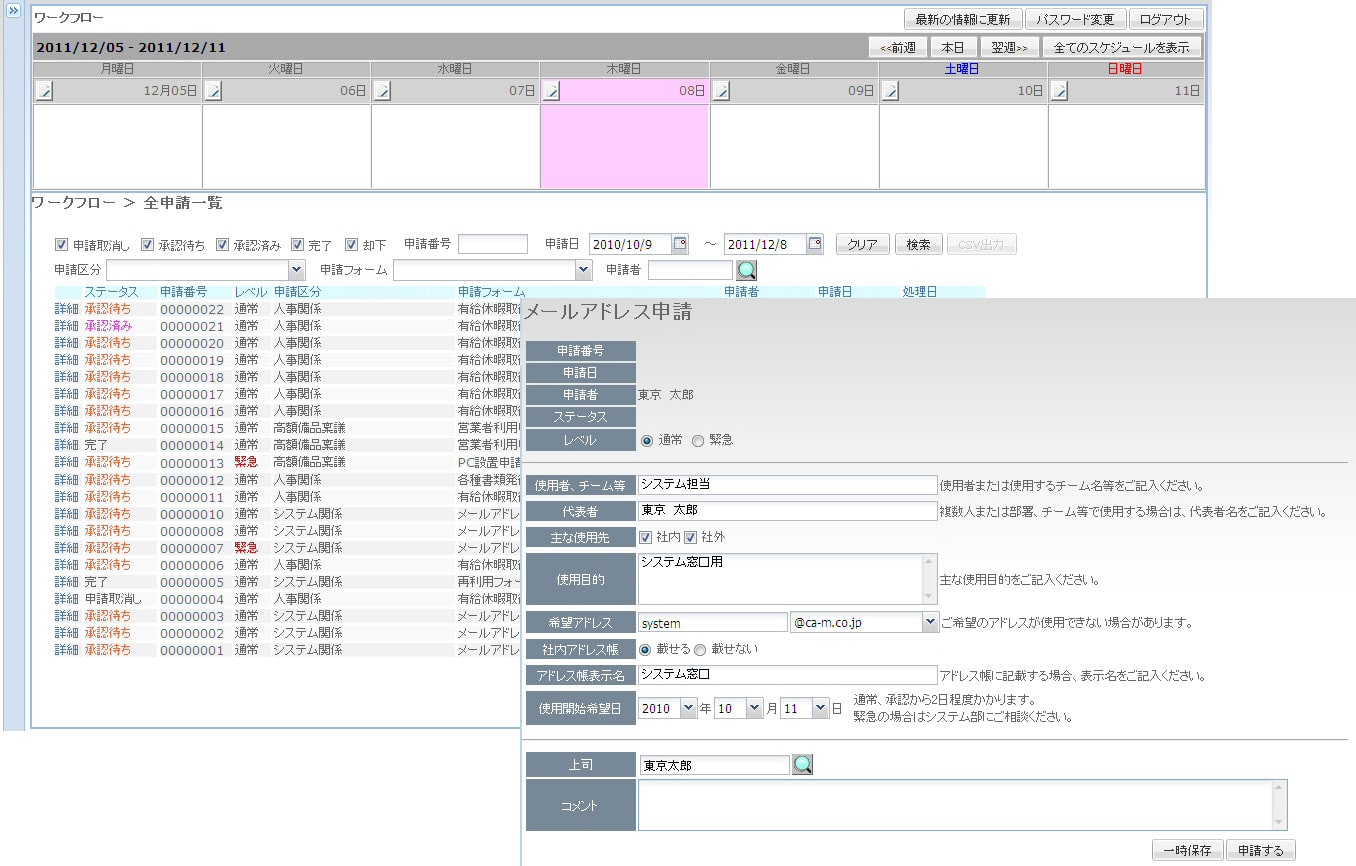Screen dimensions: 1356x866
Task: Go to next week with 翌週>>
Action: coord(1010,47)
